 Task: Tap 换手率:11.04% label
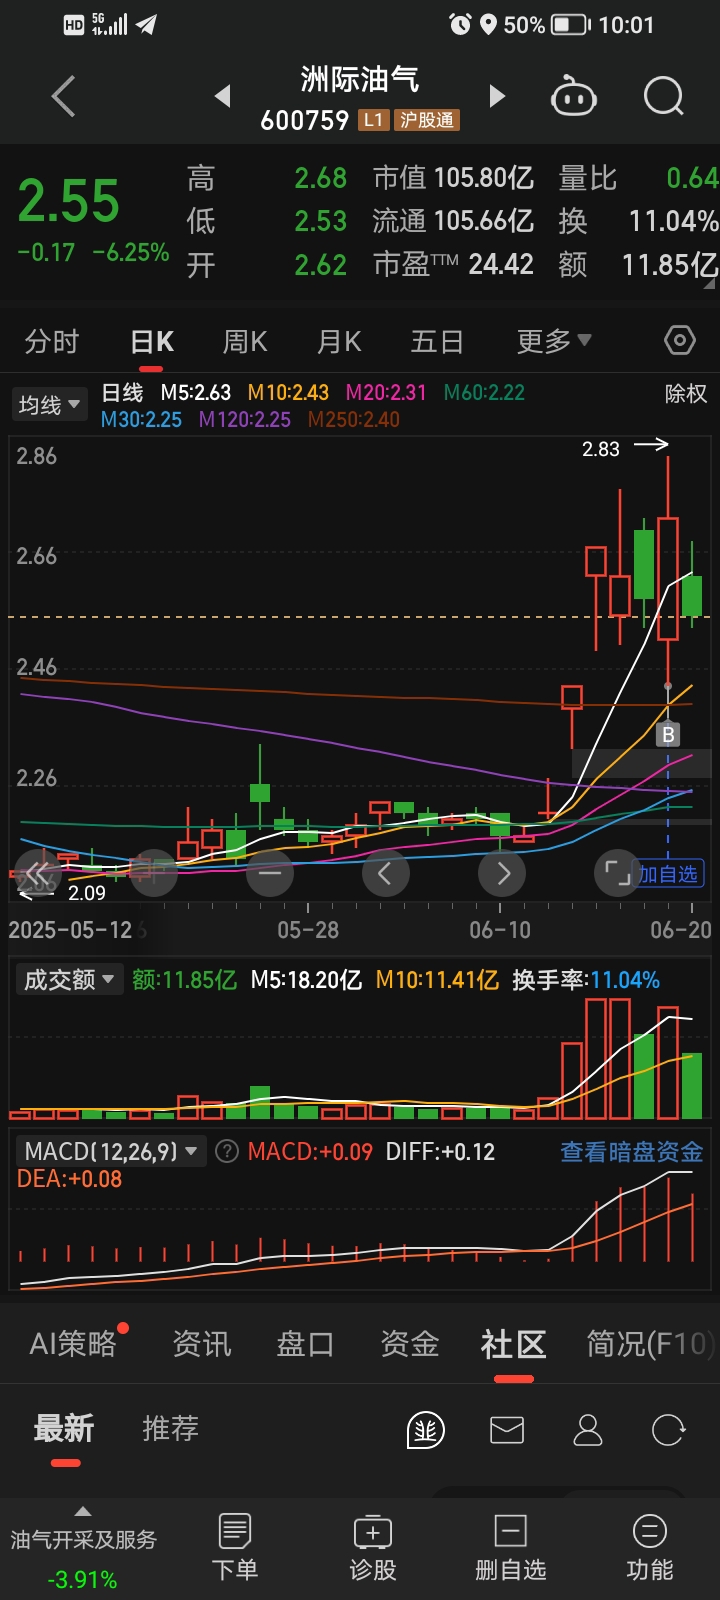[586, 980]
